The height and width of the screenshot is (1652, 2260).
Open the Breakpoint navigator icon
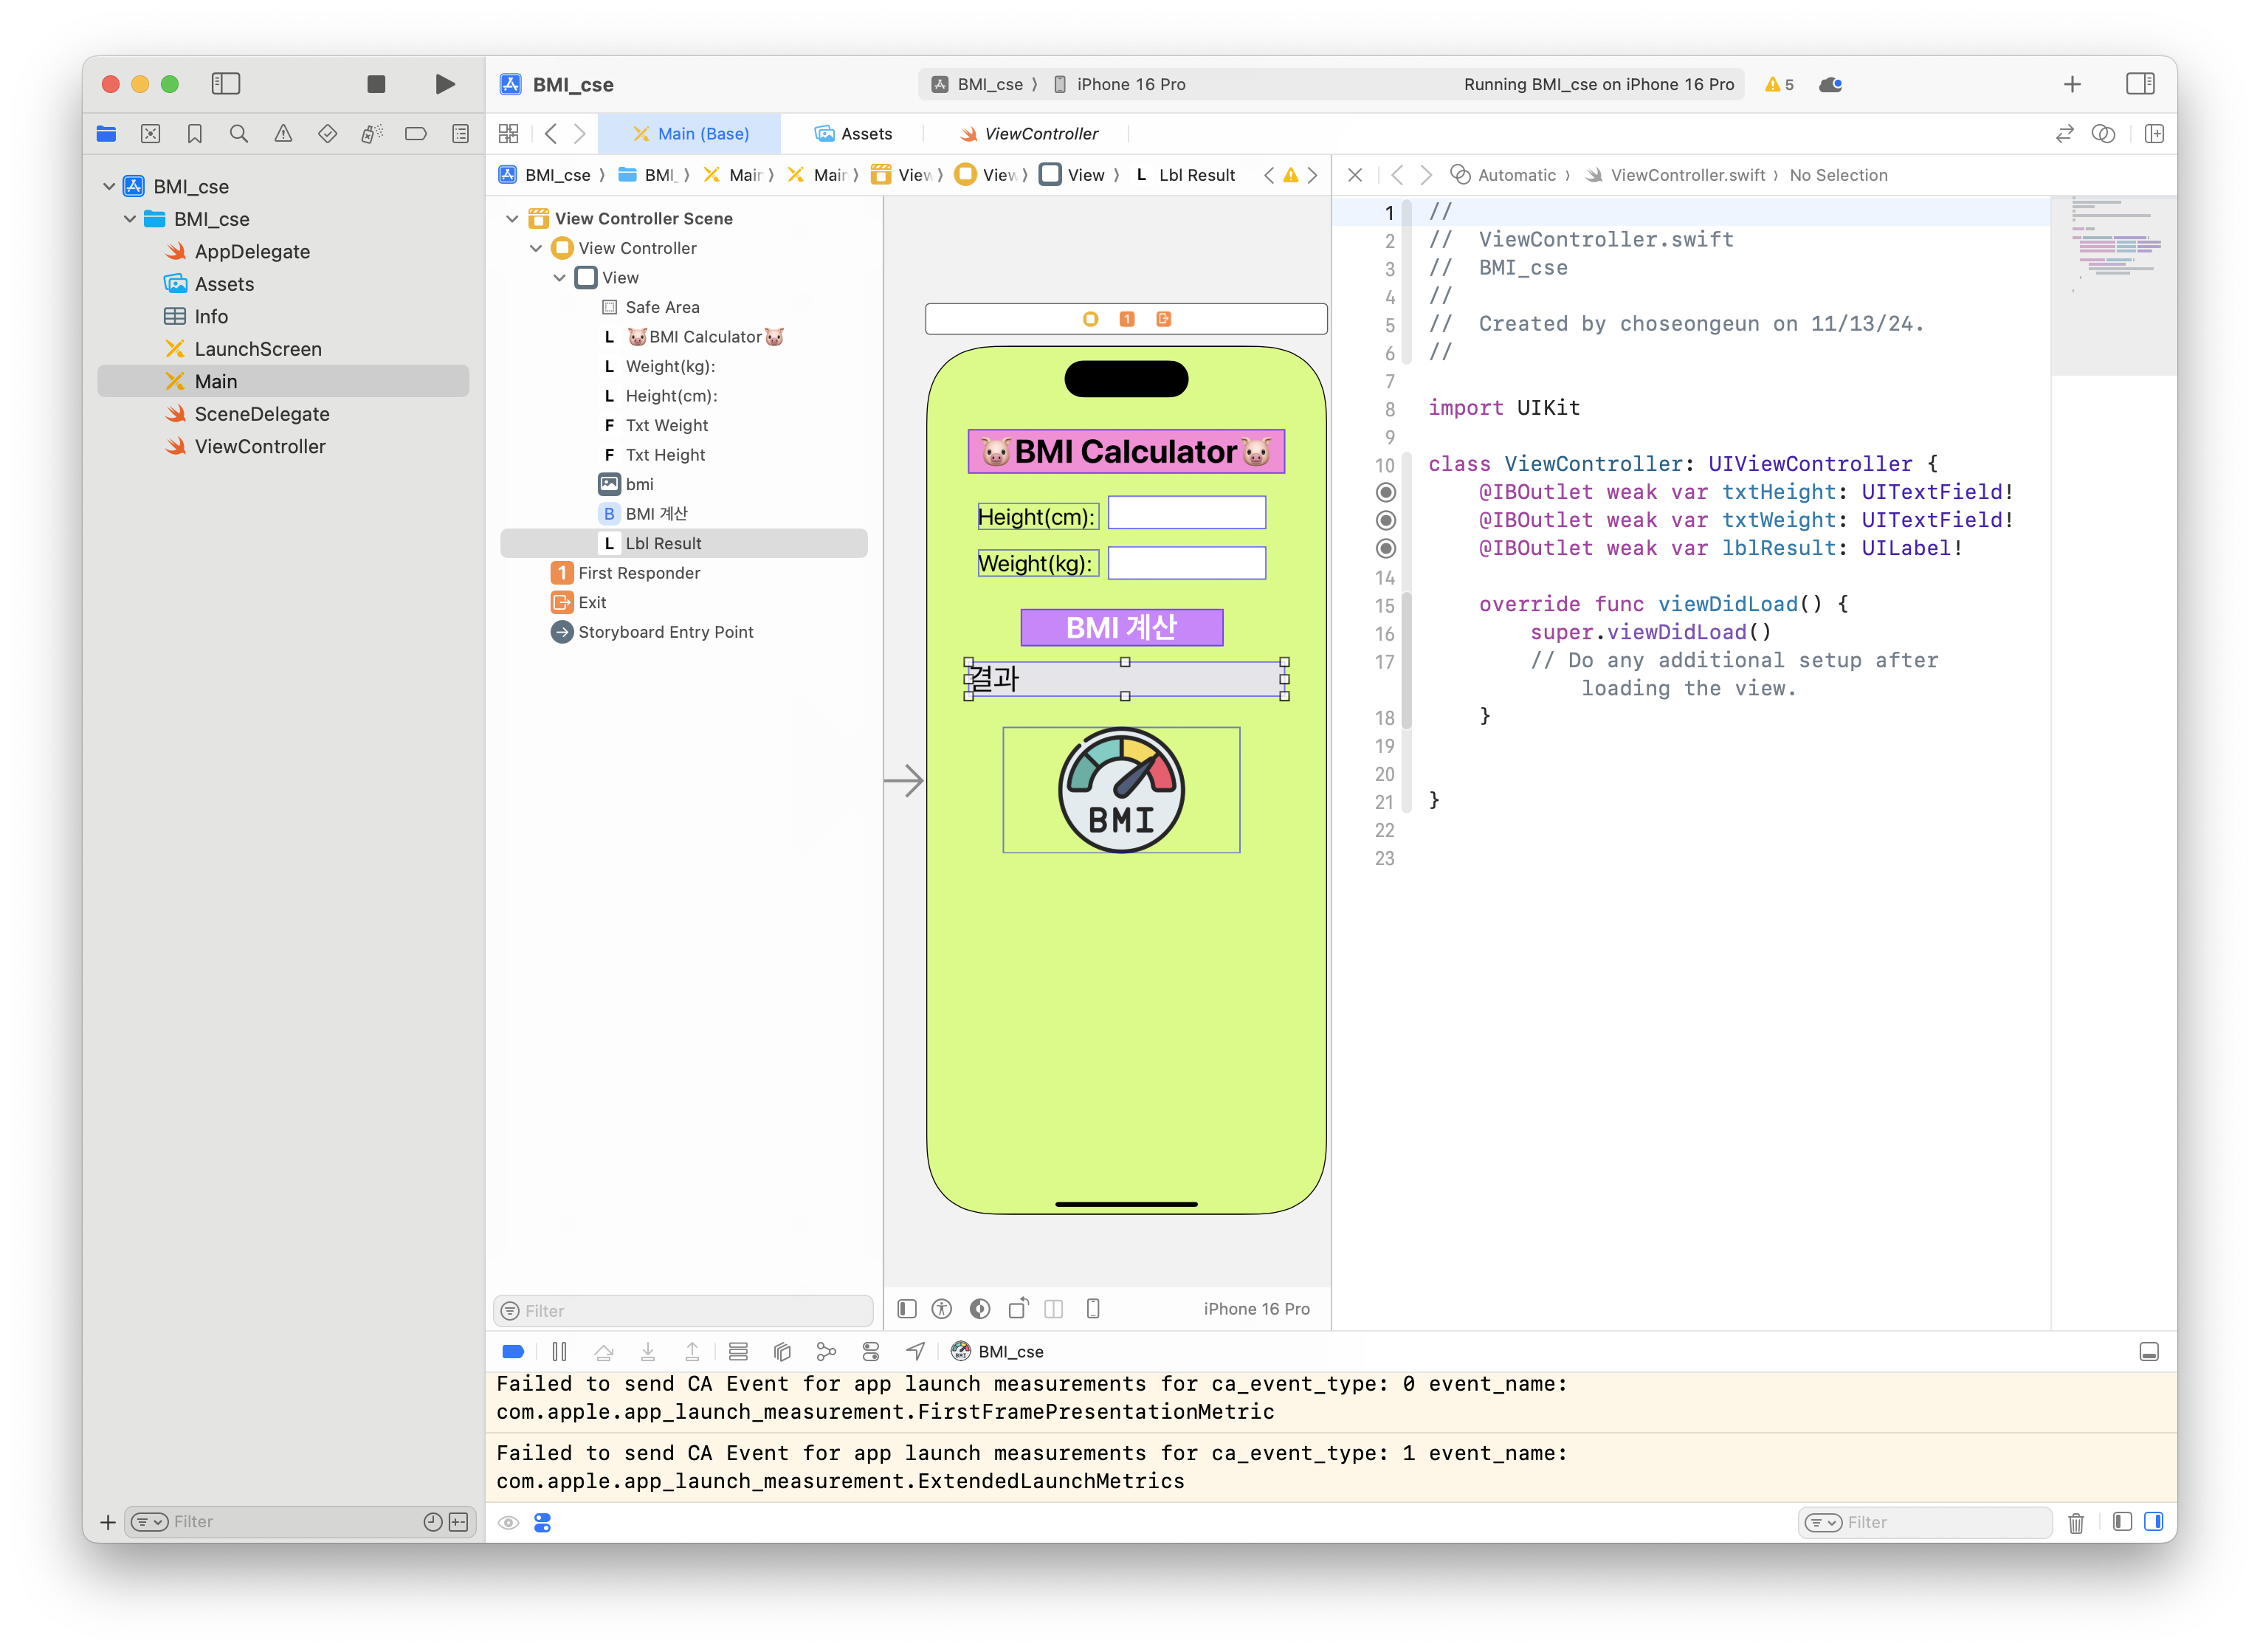pyautogui.click(x=415, y=134)
